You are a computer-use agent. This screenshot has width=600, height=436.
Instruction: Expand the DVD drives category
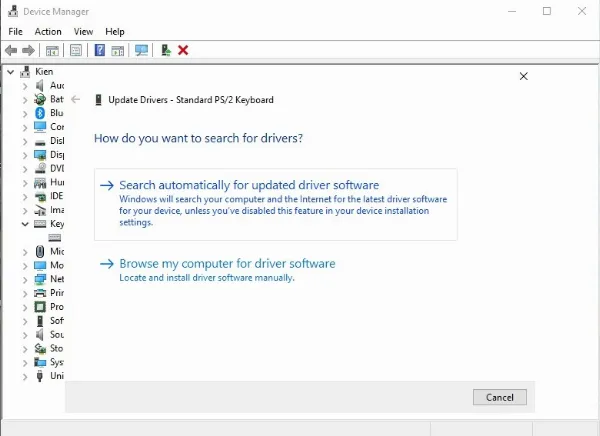coord(25,169)
